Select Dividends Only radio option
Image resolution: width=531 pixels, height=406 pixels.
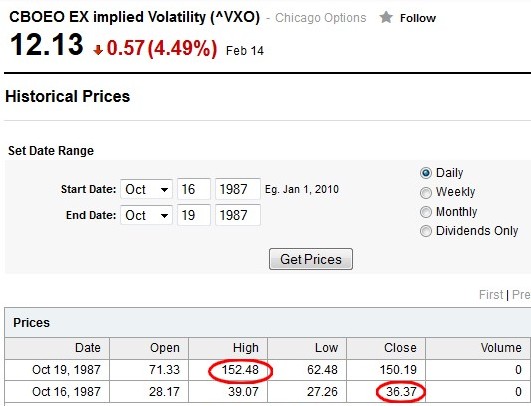tap(426, 231)
